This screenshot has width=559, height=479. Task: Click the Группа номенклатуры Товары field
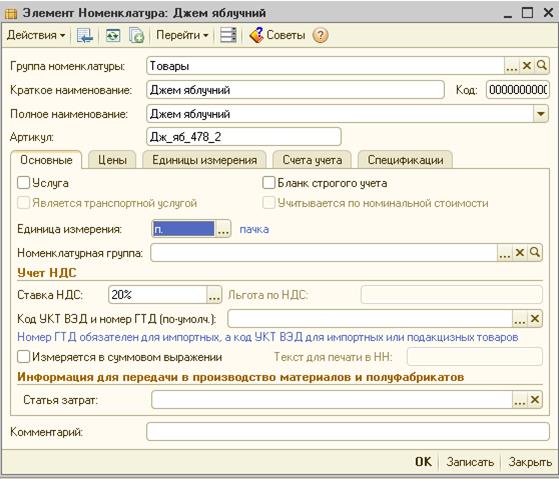[325, 66]
